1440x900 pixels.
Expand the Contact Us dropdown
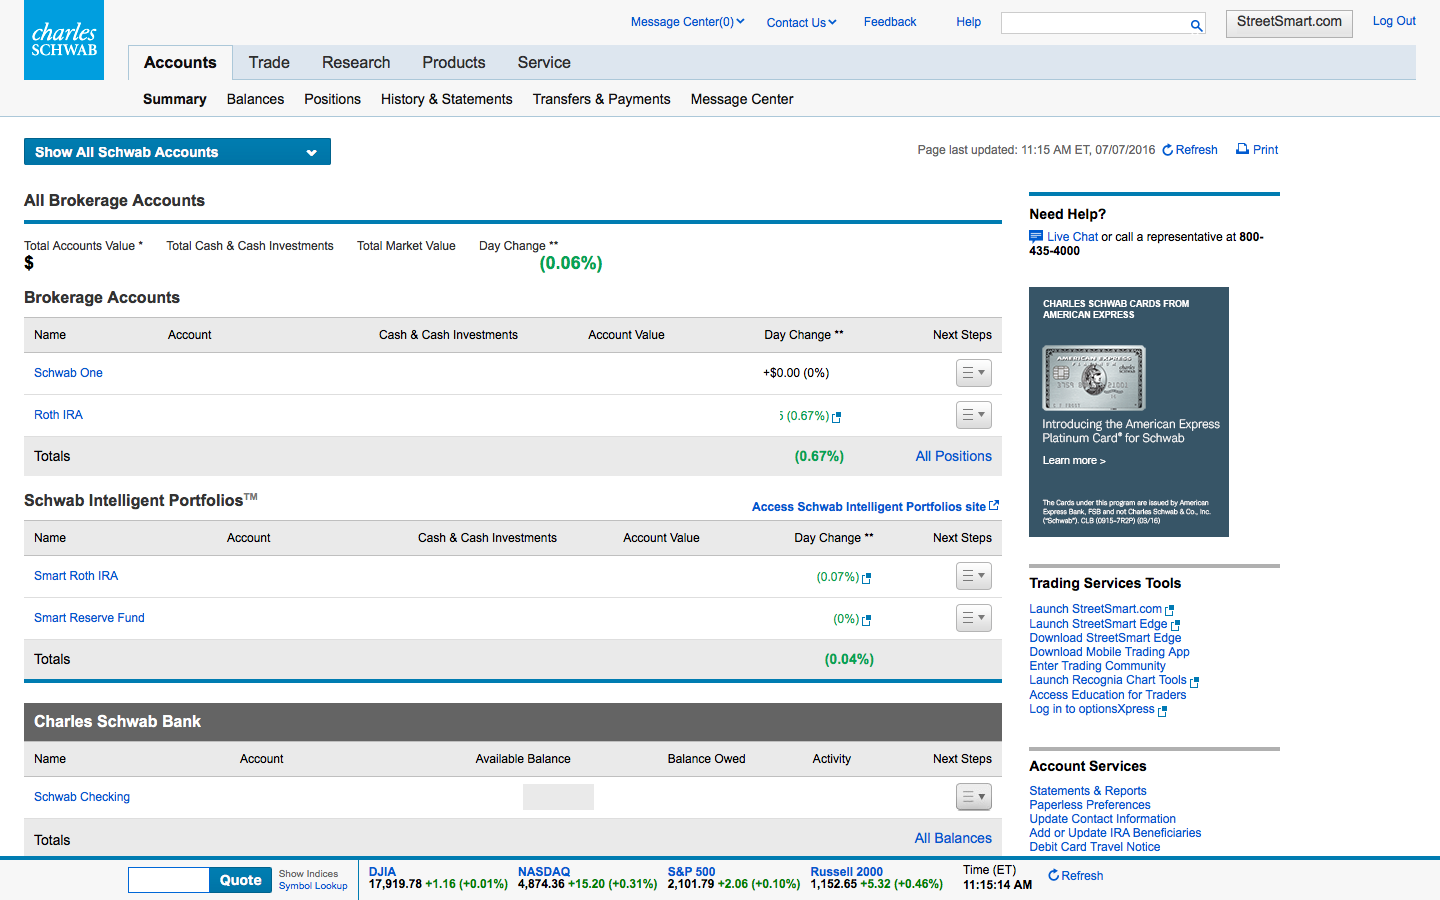[801, 22]
